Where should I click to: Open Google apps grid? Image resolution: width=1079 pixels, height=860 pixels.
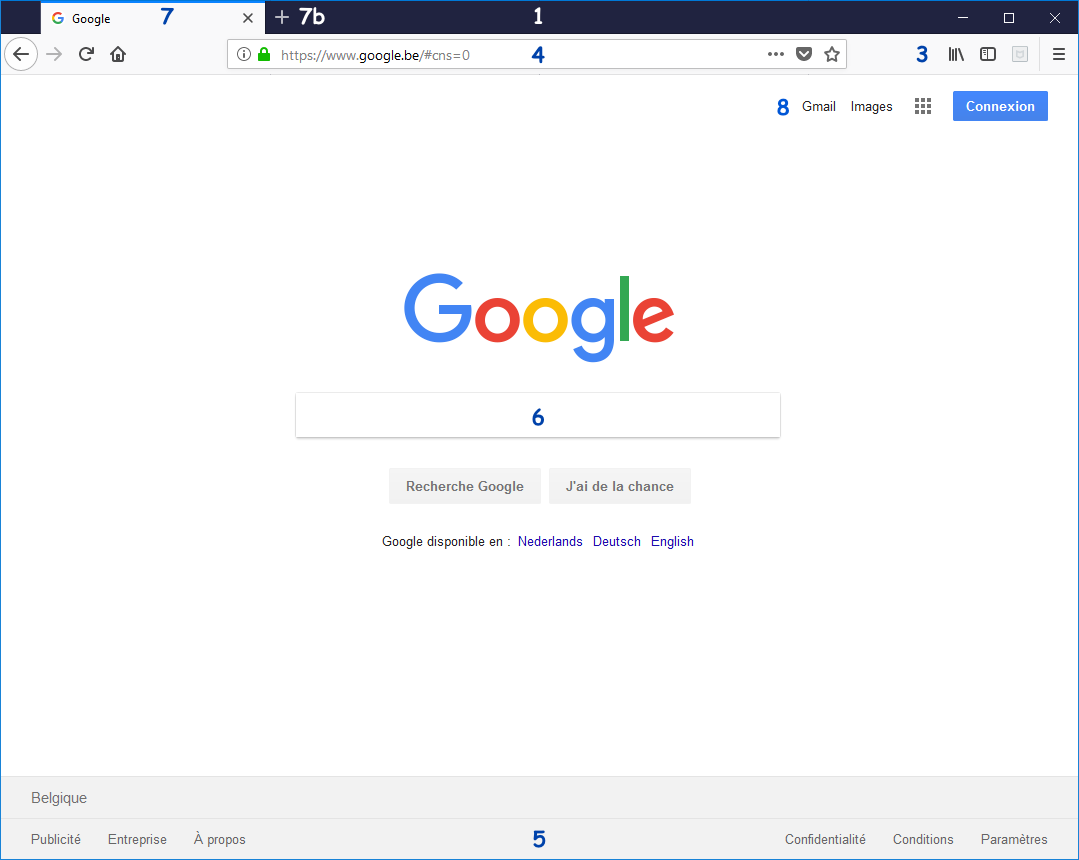[923, 106]
